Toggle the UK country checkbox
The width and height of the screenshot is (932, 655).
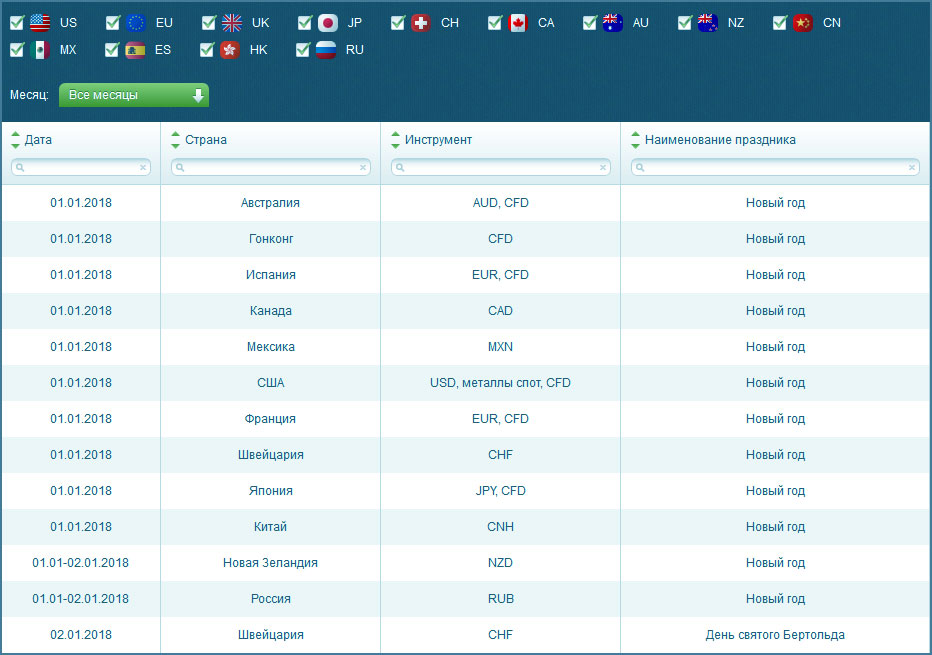point(209,22)
